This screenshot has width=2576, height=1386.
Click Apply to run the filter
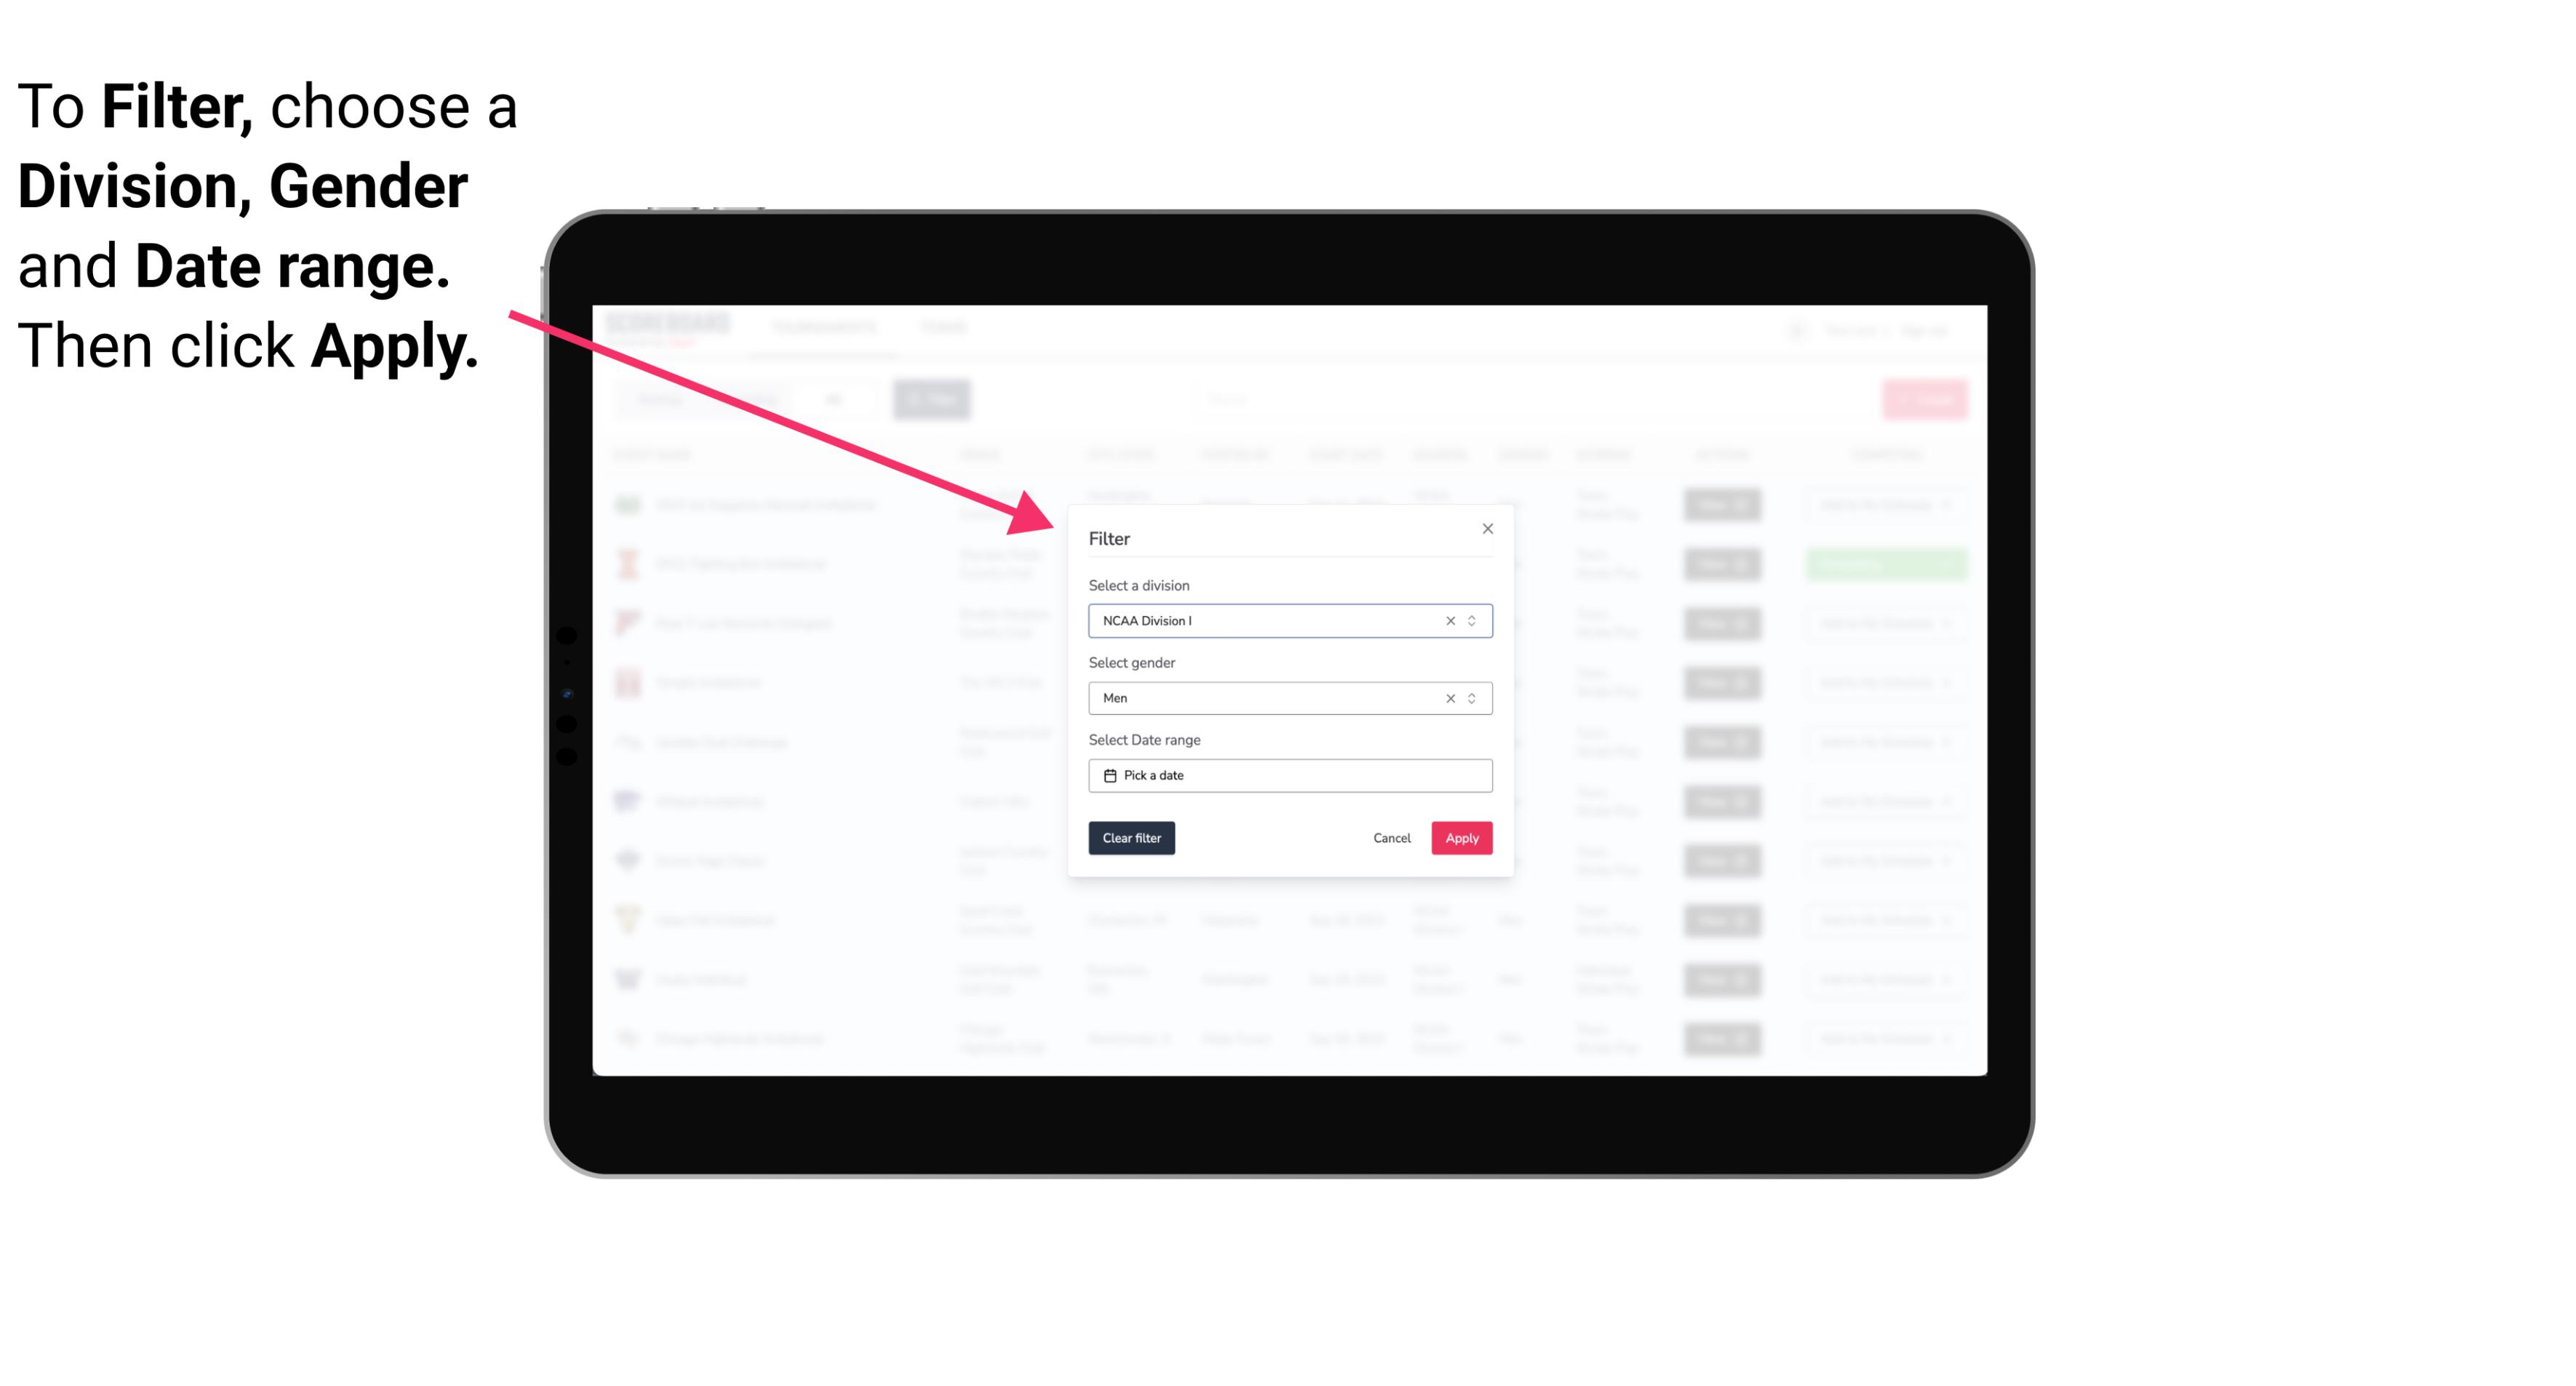pos(1461,838)
